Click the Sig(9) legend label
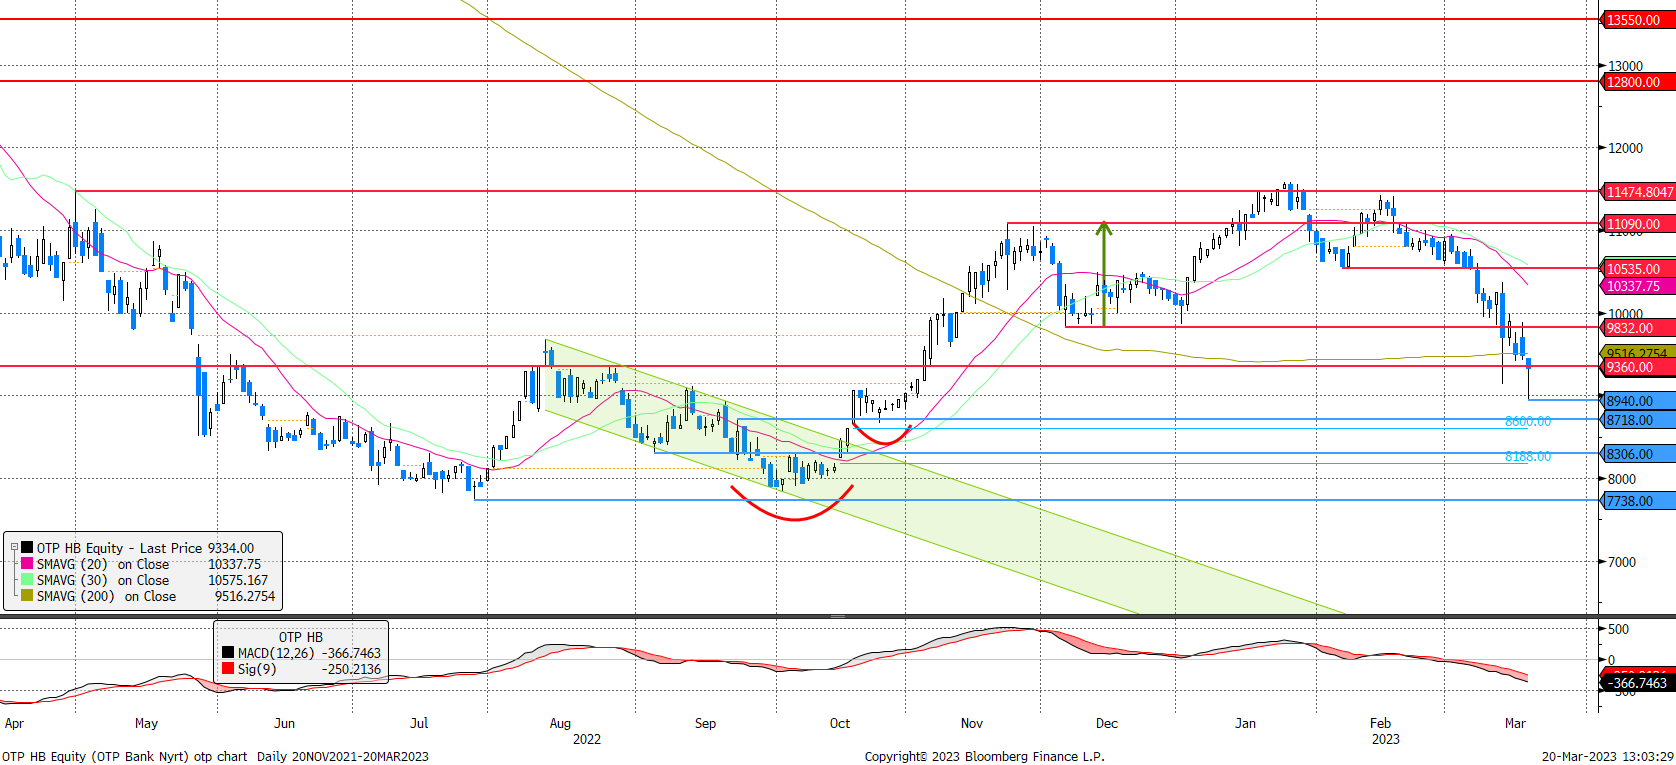 click(257, 669)
